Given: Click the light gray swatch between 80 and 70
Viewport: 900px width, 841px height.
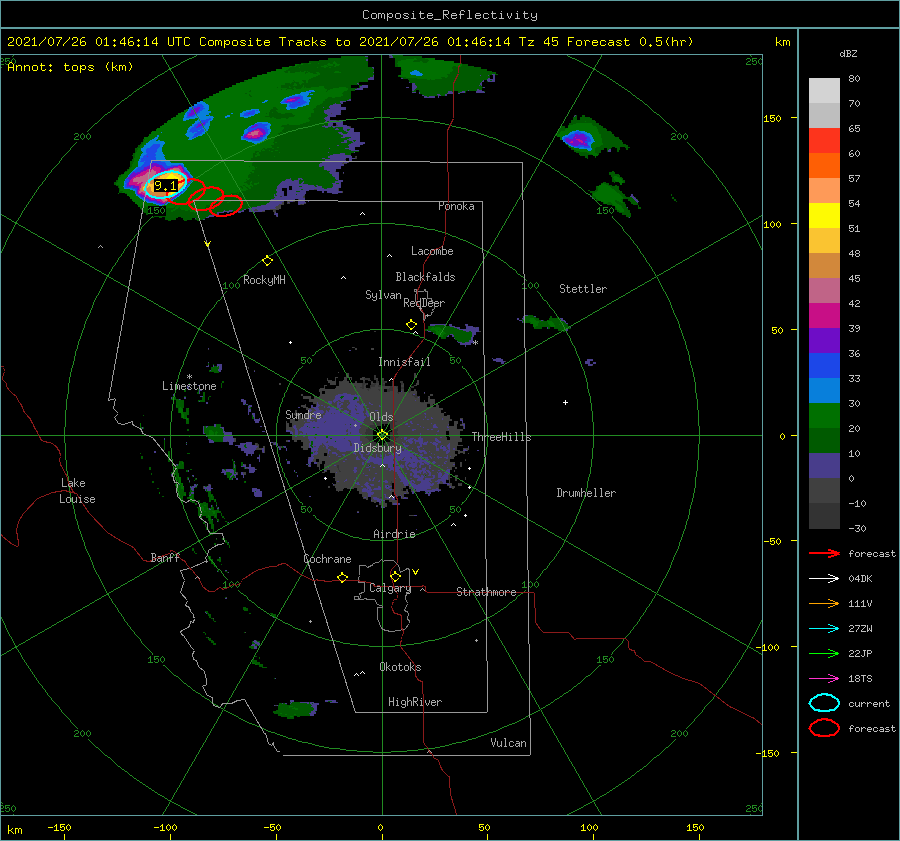Looking at the screenshot, I should coord(824,91).
